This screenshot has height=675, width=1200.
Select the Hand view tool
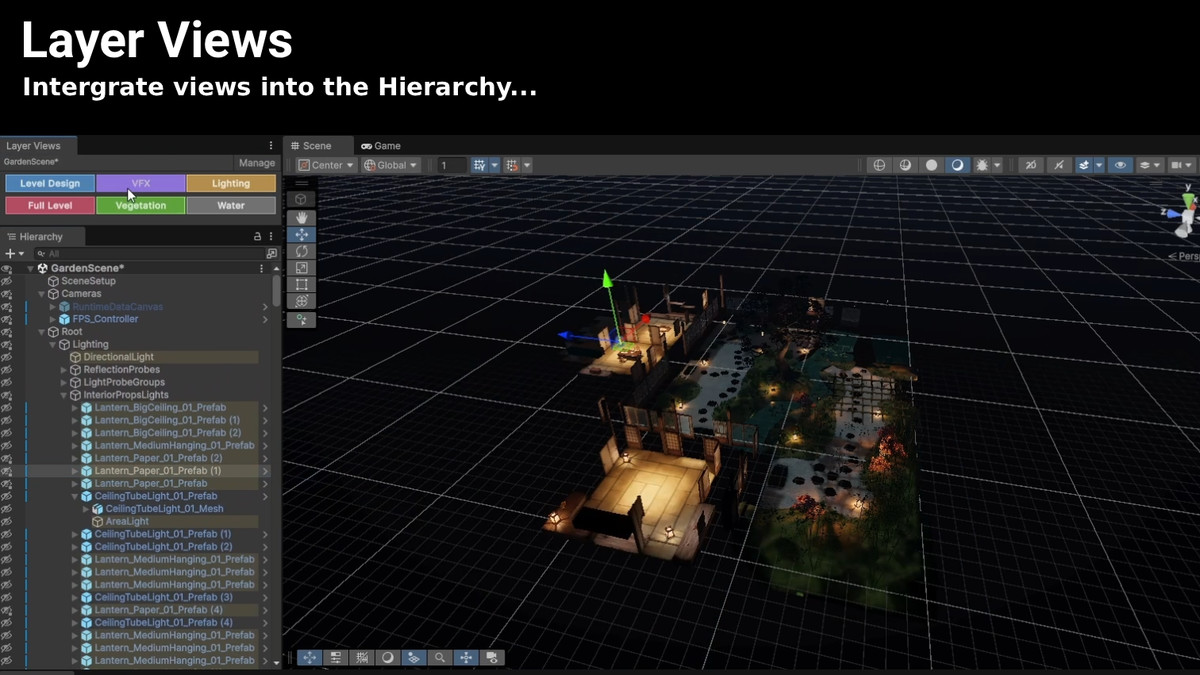click(301, 218)
